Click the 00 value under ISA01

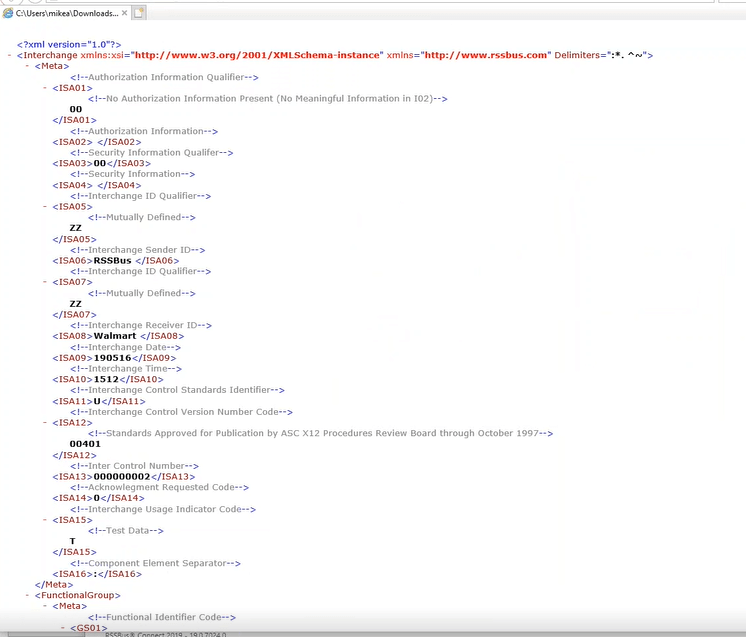point(76,109)
